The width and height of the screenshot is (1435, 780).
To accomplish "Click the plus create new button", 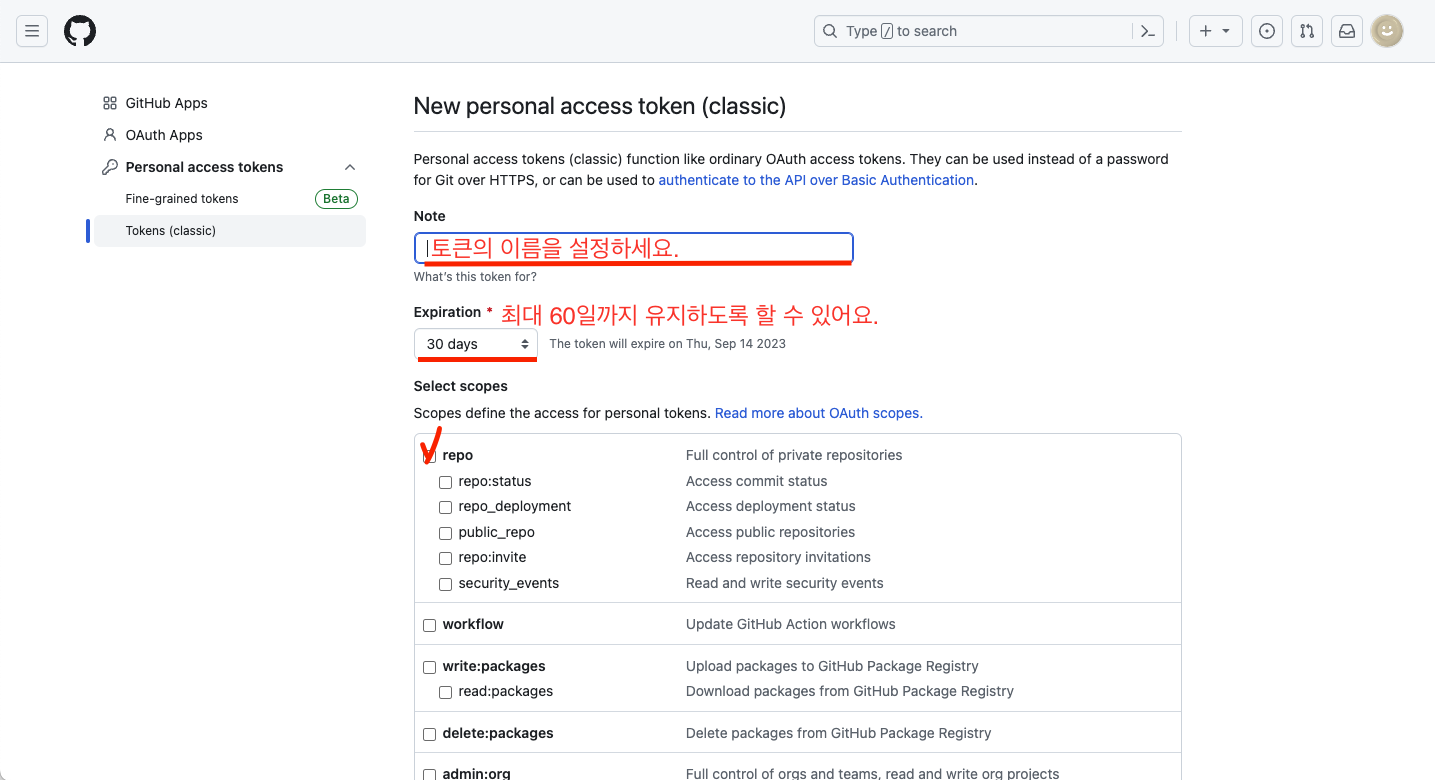I will coord(1215,31).
